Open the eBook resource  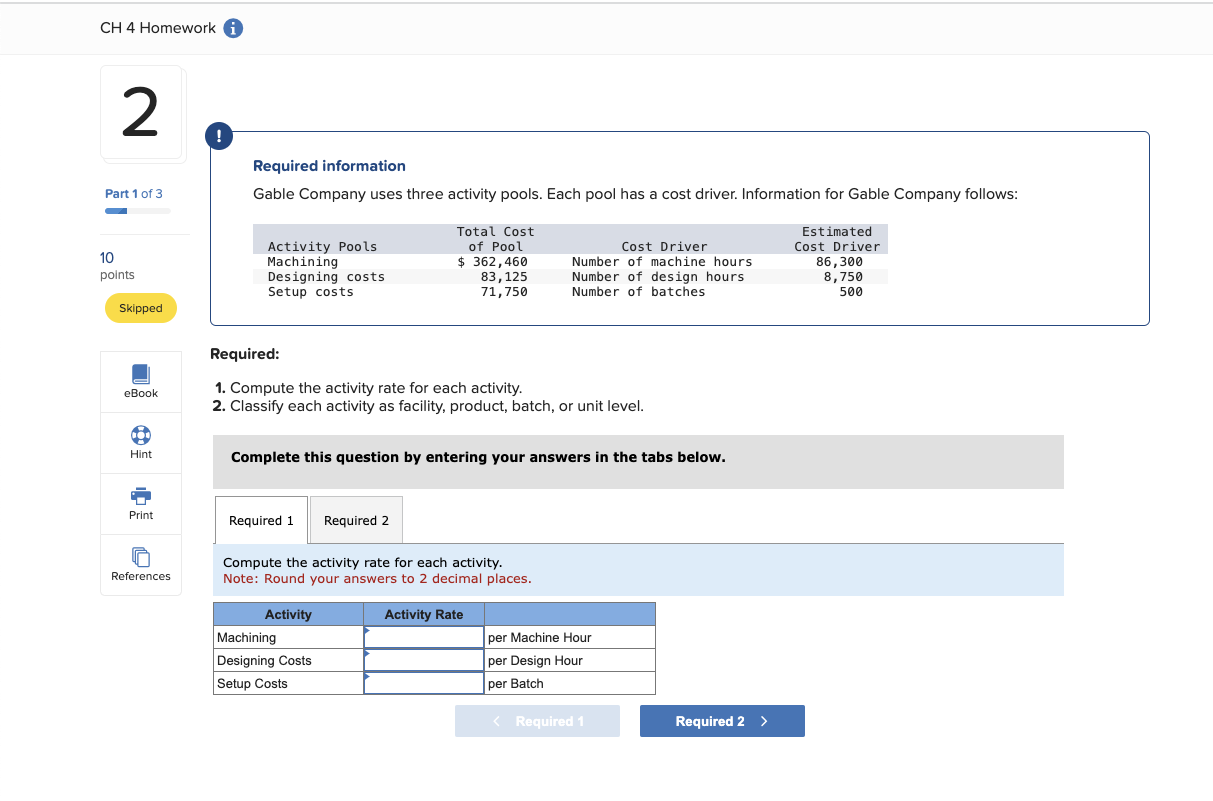[x=140, y=380]
